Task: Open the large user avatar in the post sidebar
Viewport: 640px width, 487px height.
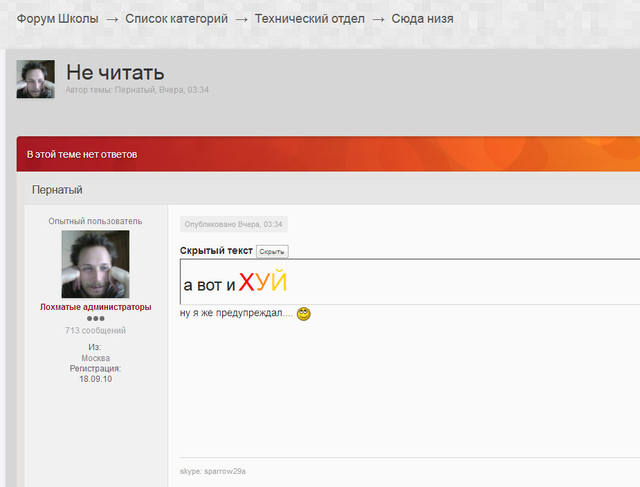Action: pos(95,264)
